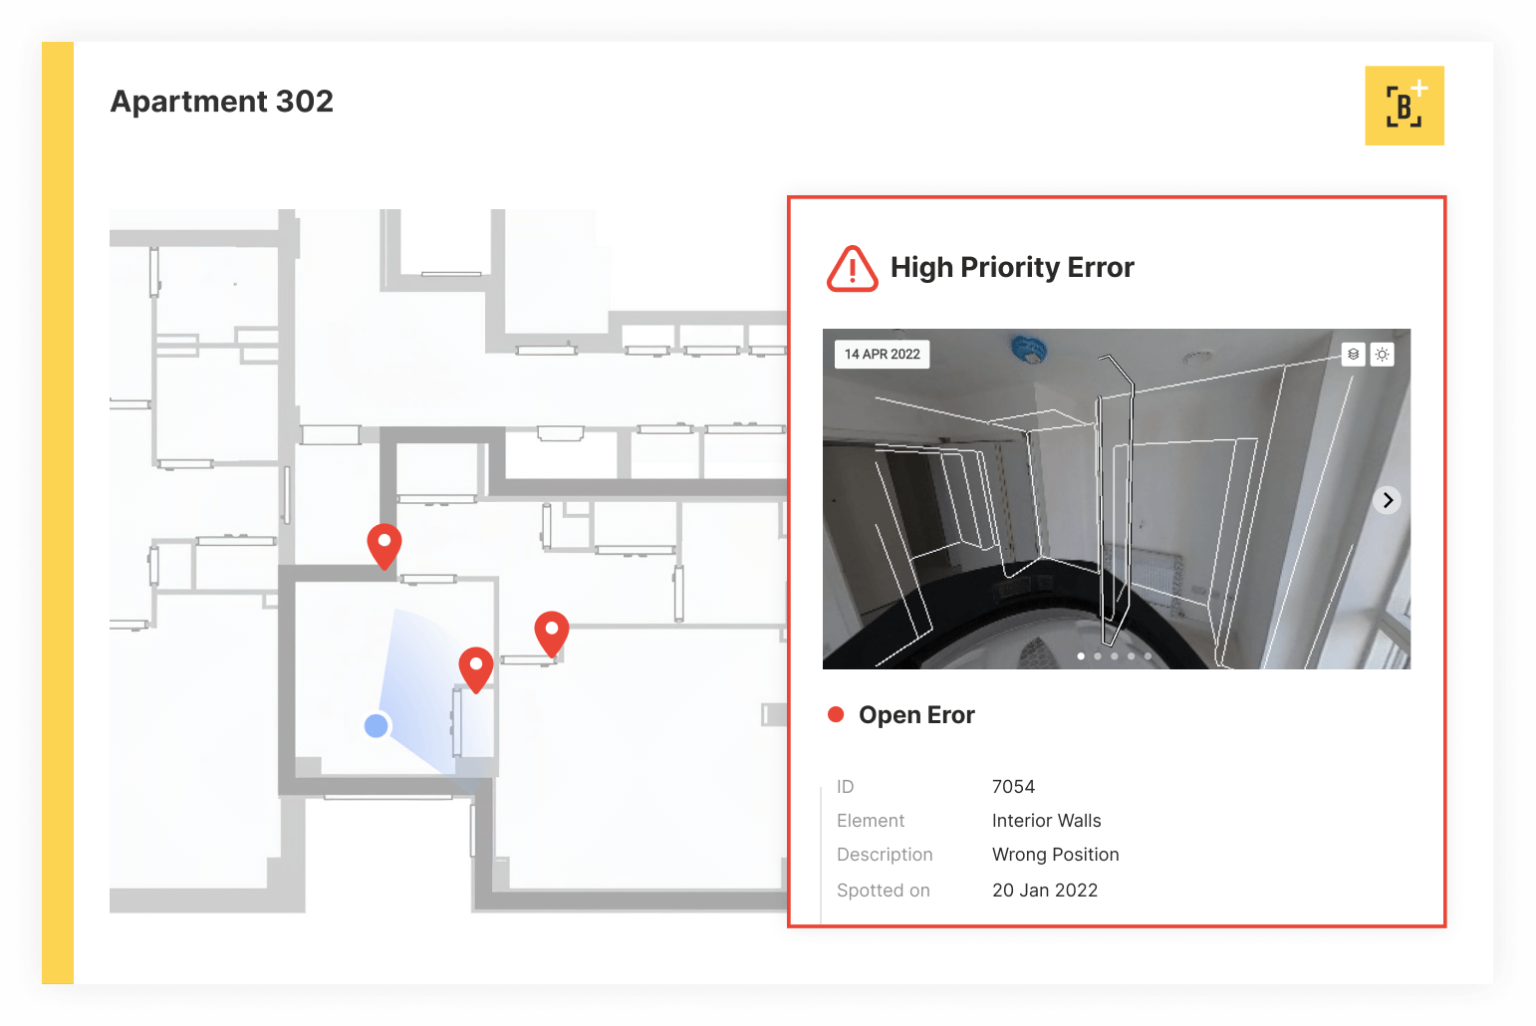The width and height of the screenshot is (1536, 1026).
Task: Click the Open Eror status label
Action: [916, 715]
